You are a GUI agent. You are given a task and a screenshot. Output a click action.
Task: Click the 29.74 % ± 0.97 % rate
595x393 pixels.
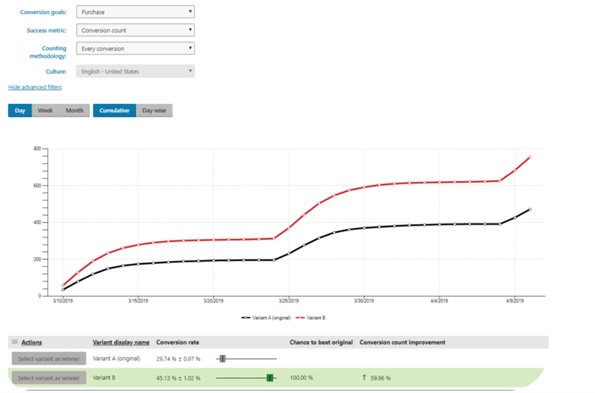coord(178,359)
